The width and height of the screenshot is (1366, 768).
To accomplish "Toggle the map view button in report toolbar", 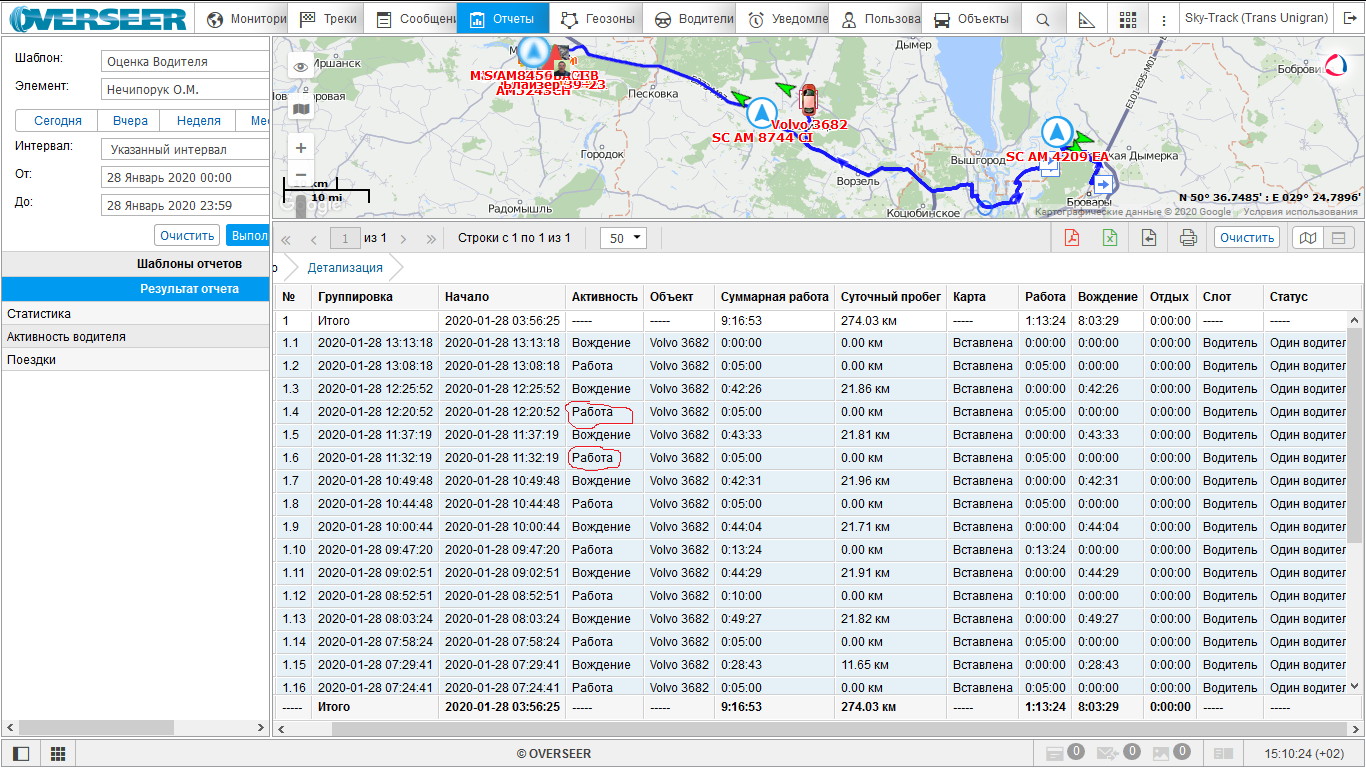I will (1307, 238).
